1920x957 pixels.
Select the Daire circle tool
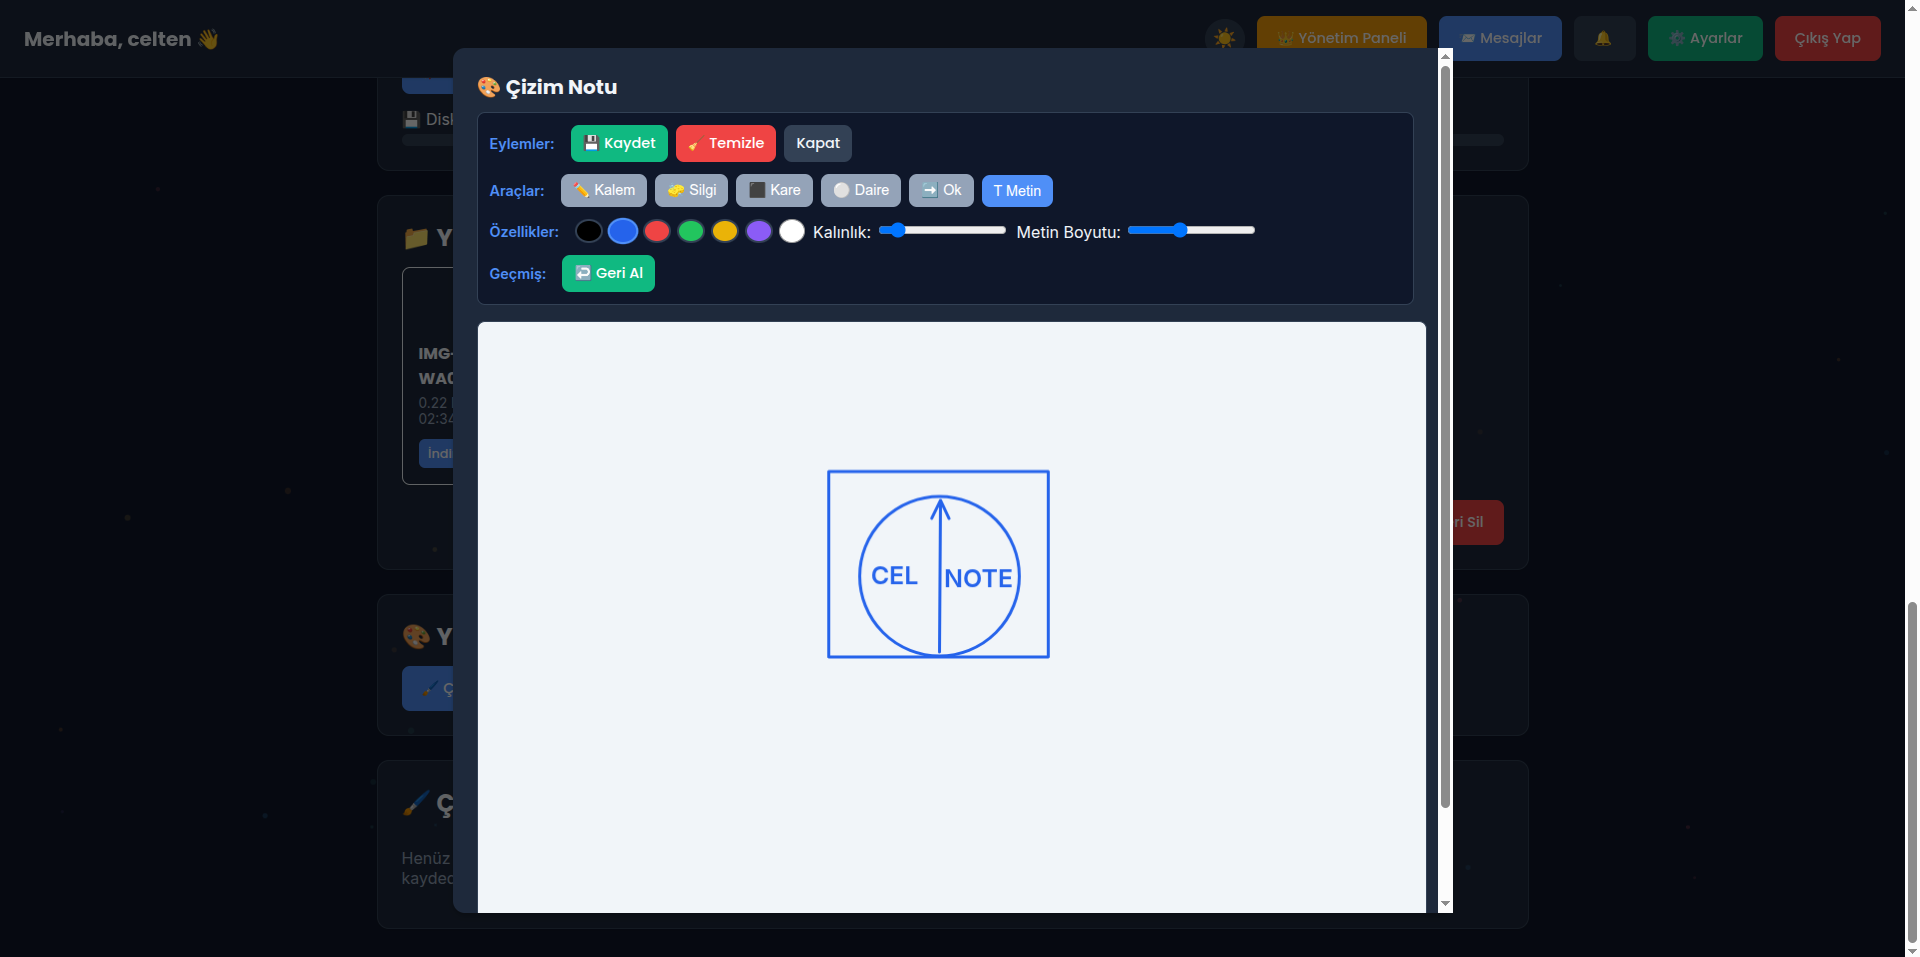click(x=860, y=191)
